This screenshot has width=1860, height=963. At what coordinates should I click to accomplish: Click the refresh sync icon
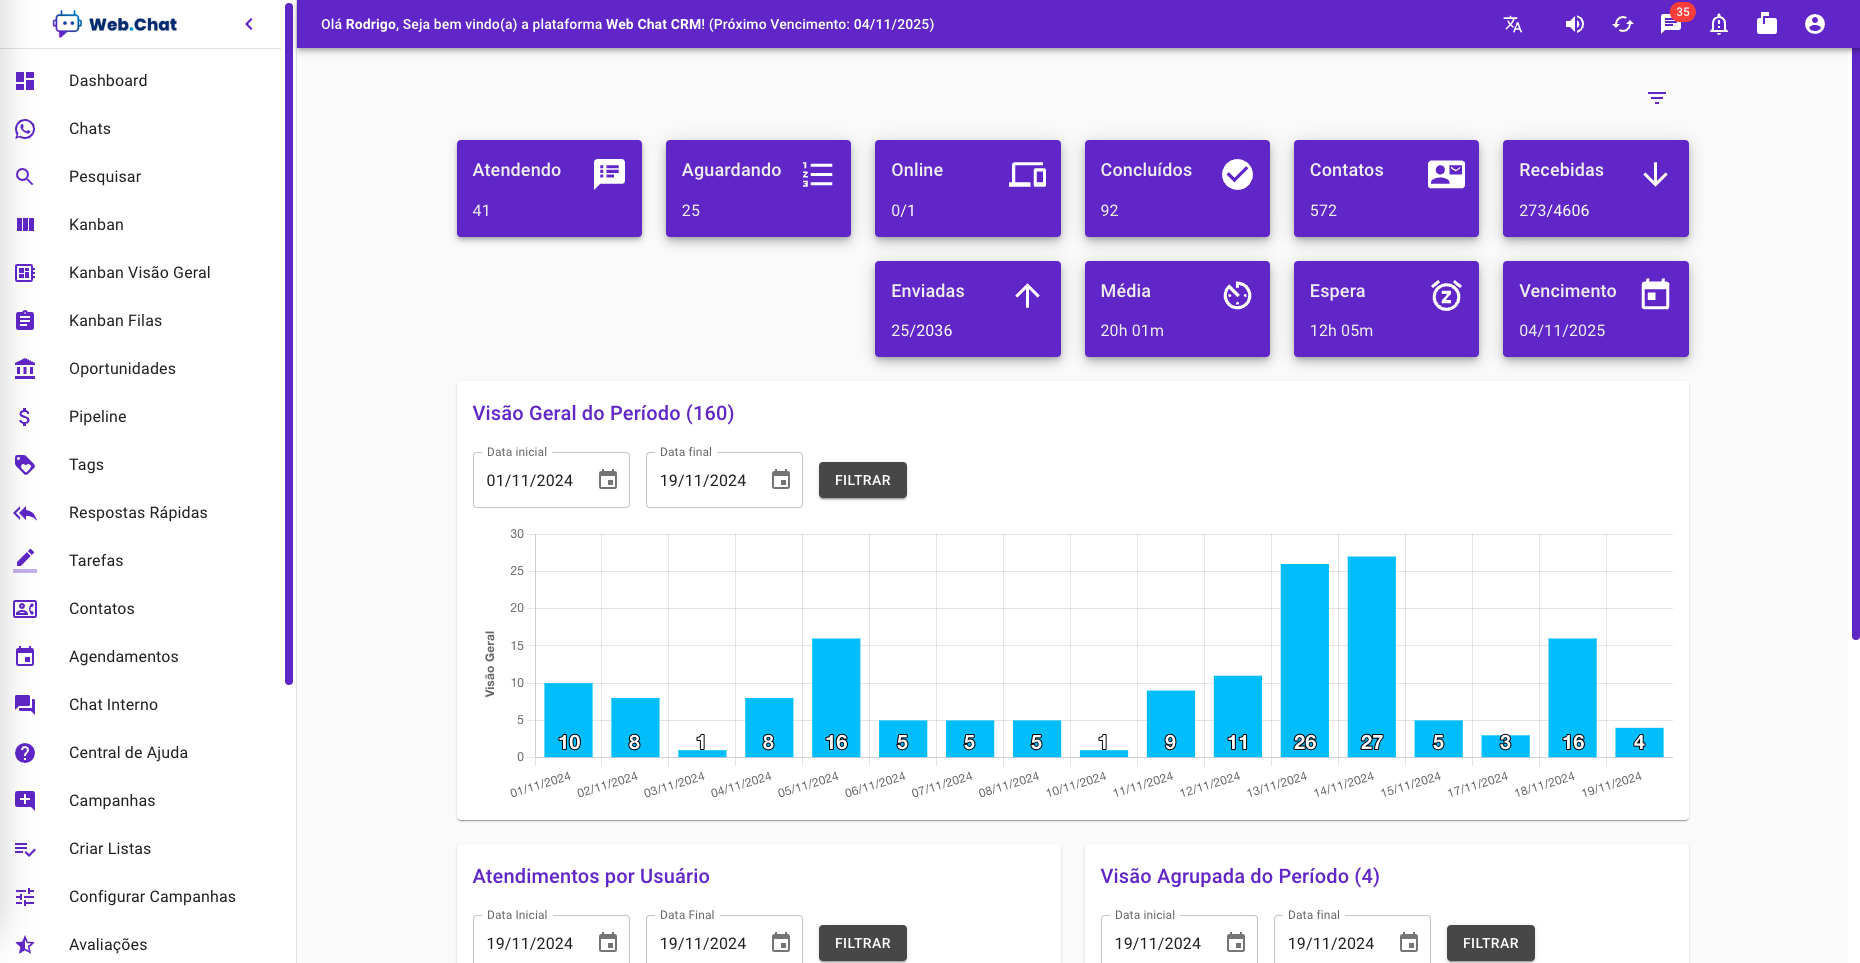(1623, 24)
